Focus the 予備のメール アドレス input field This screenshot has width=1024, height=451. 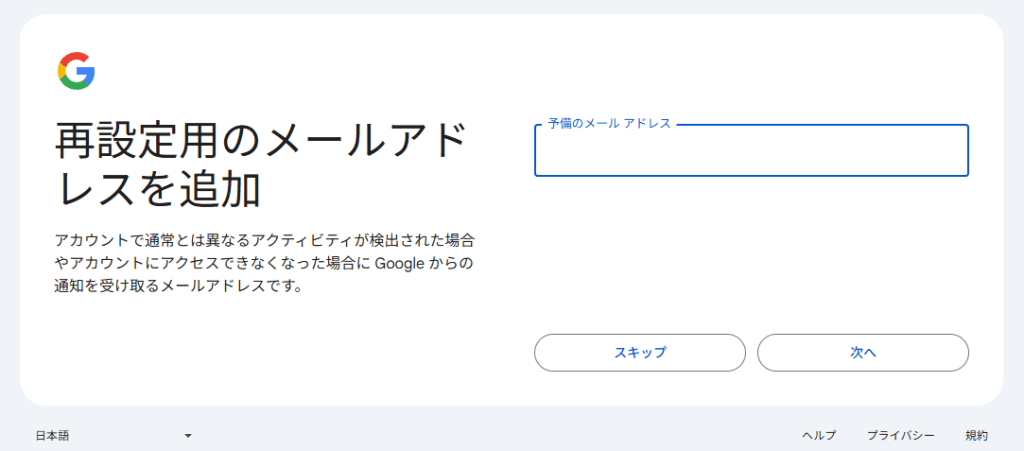coord(751,152)
